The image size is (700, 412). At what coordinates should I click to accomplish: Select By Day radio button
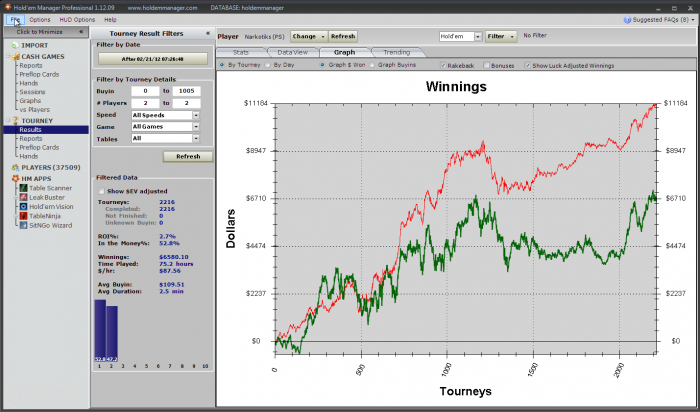[x=267, y=65]
